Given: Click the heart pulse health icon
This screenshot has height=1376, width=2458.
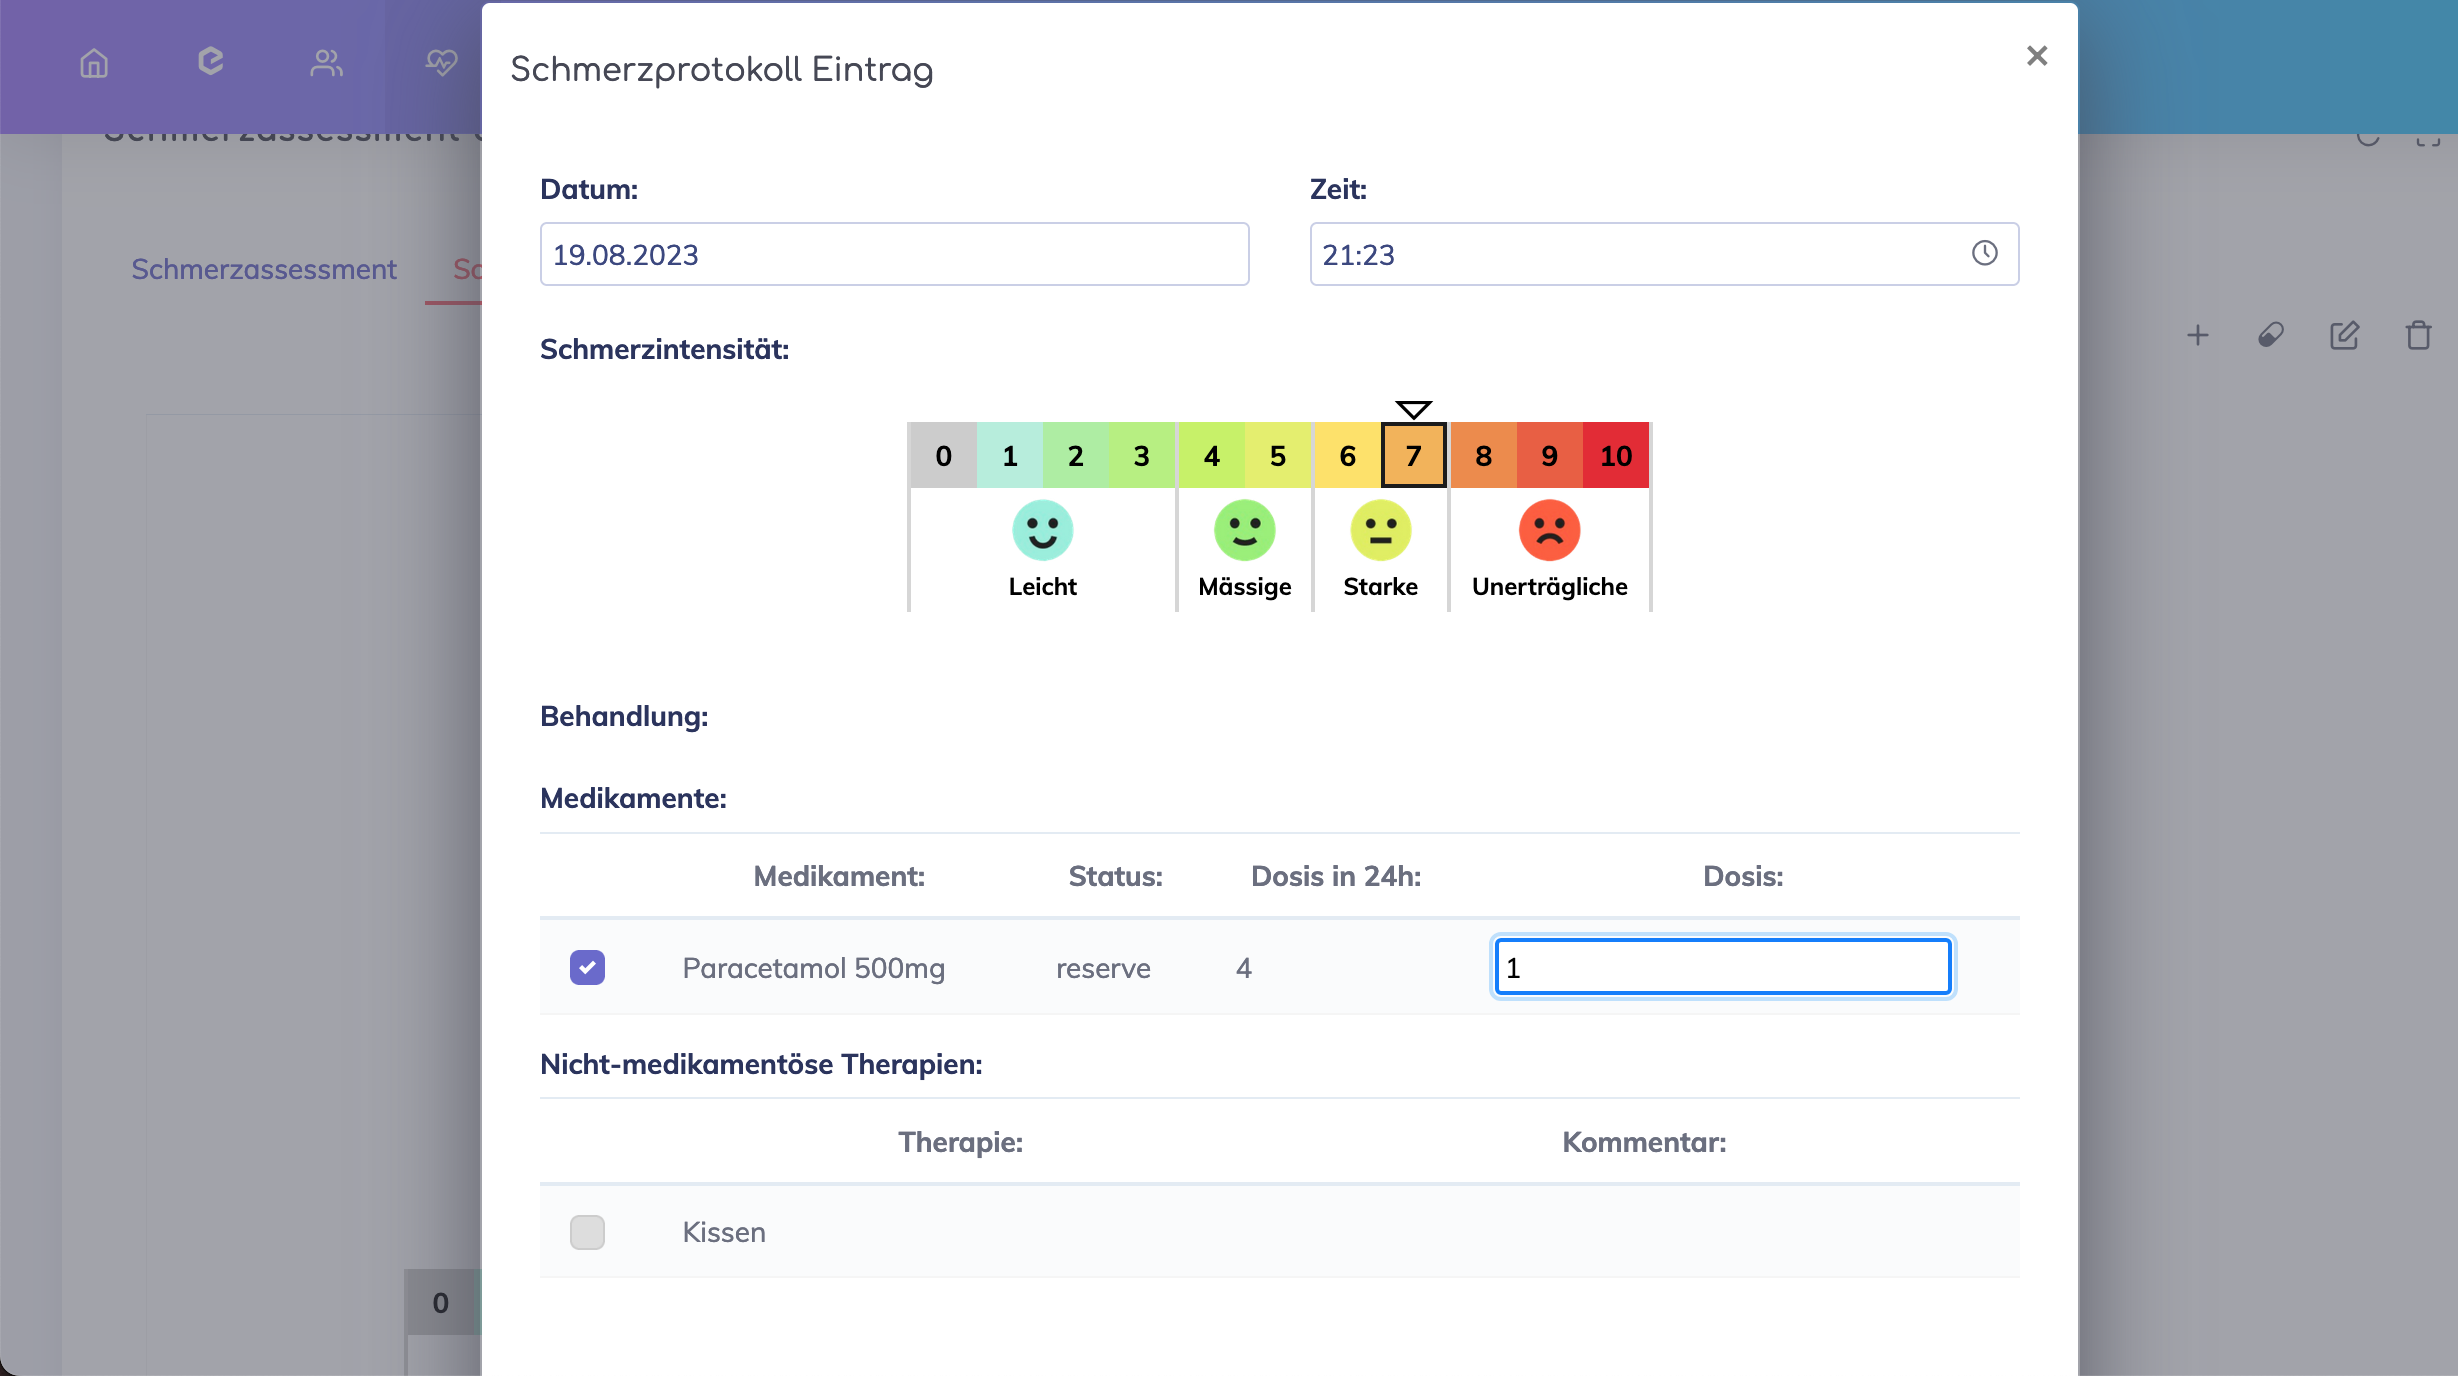Looking at the screenshot, I should (441, 64).
